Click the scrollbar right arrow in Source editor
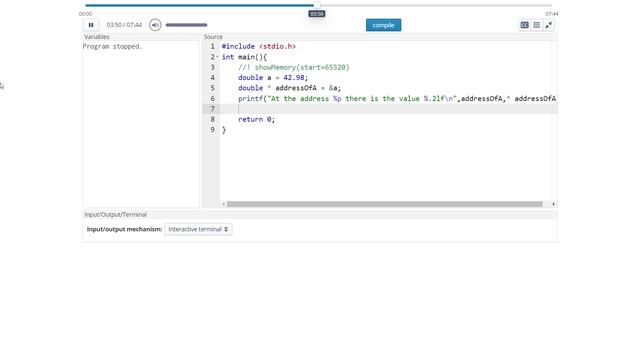 (x=553, y=204)
